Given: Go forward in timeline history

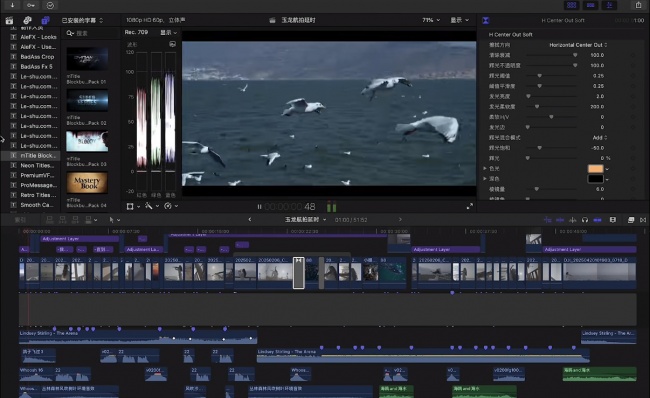Looking at the screenshot, I should click(x=400, y=219).
